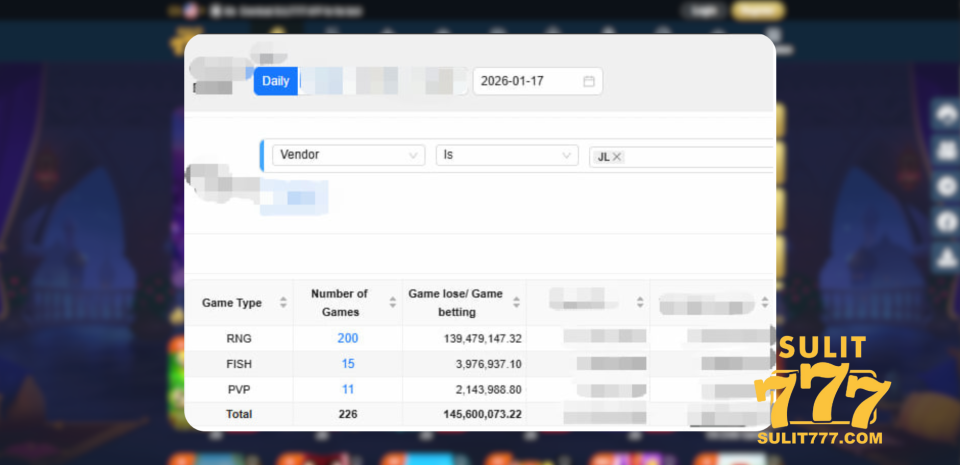960x465 pixels.
Task: Open the 200 games link for RNG
Action: 348,338
